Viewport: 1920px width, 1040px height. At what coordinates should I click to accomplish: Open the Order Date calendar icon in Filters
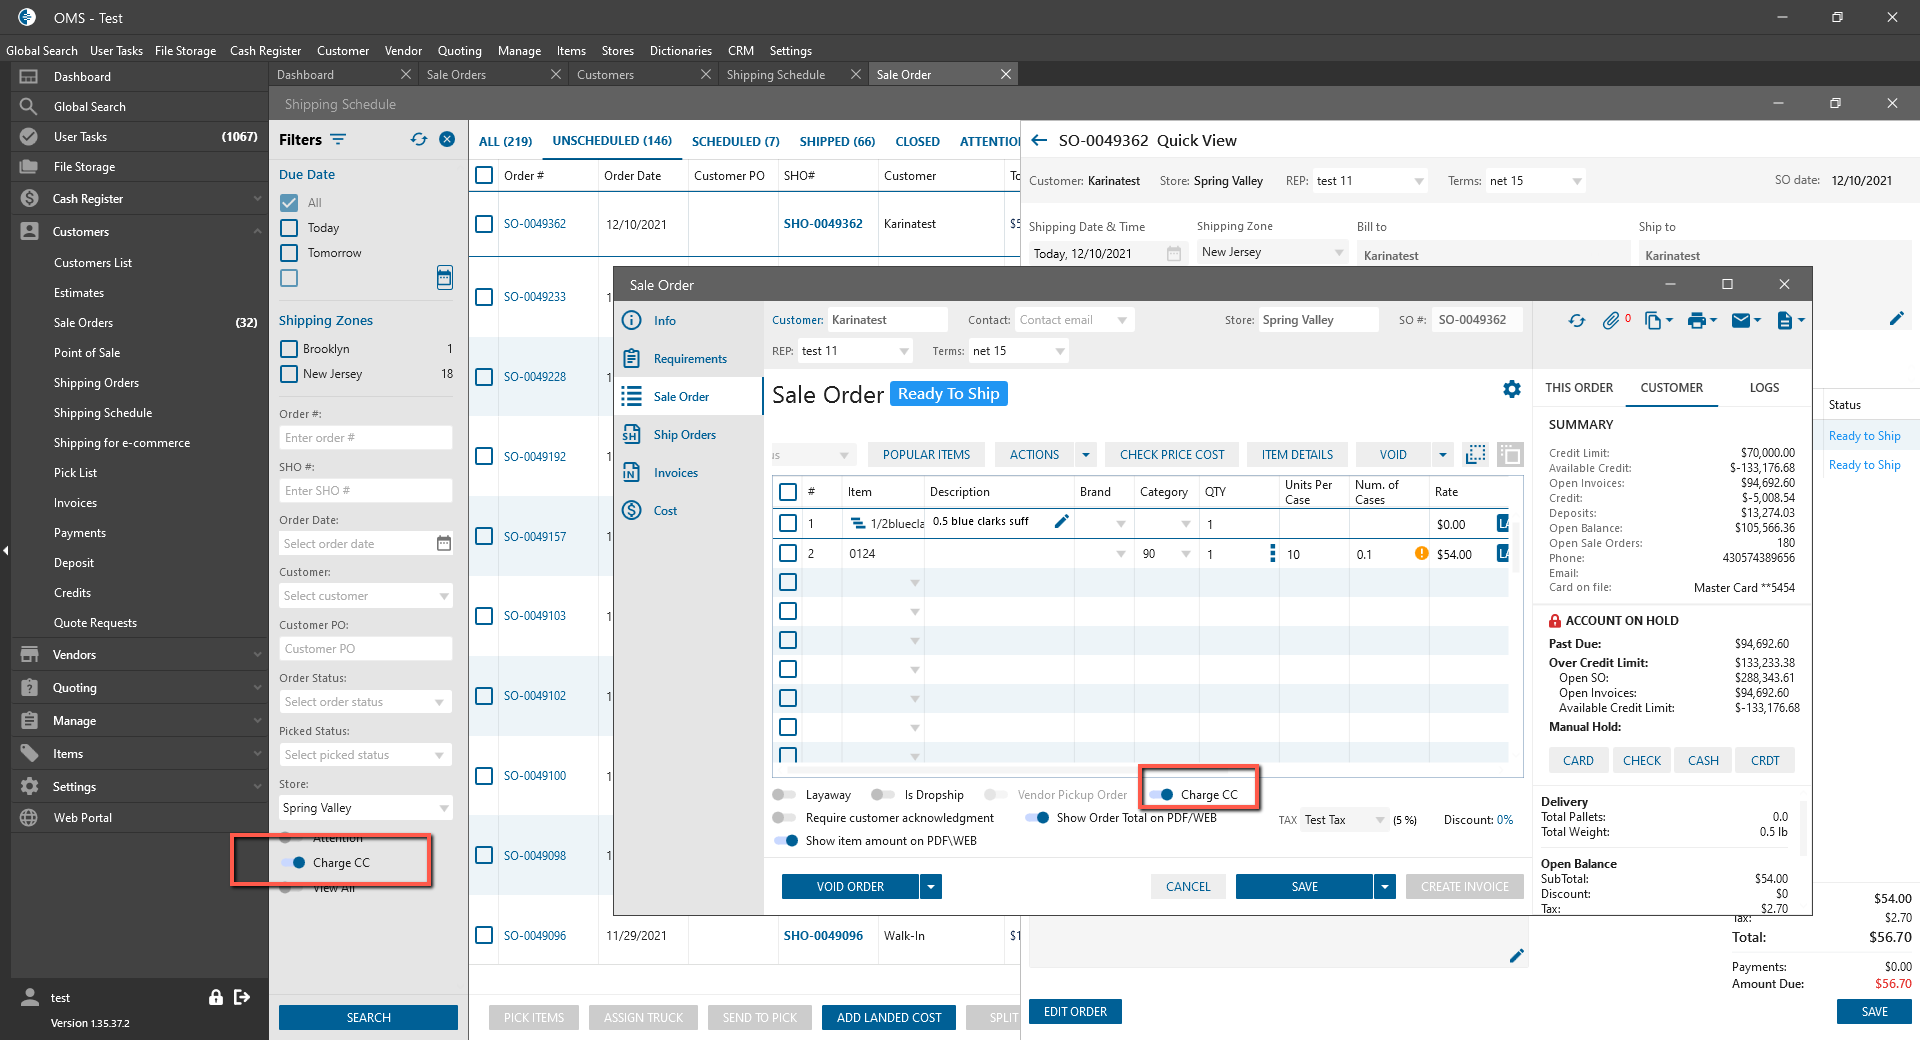[444, 543]
